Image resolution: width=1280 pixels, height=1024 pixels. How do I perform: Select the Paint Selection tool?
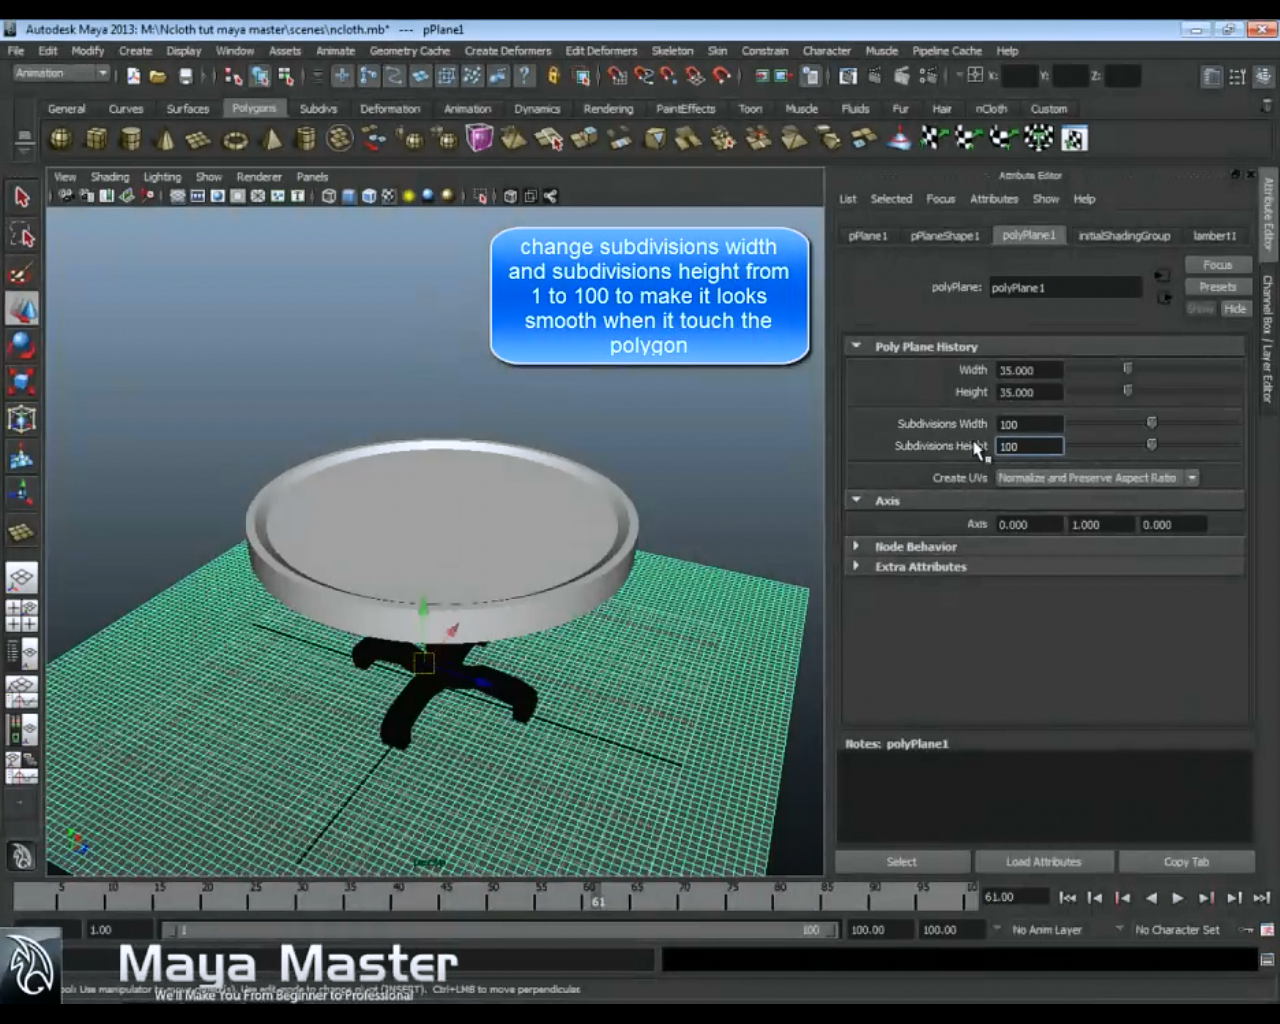pyautogui.click(x=22, y=272)
